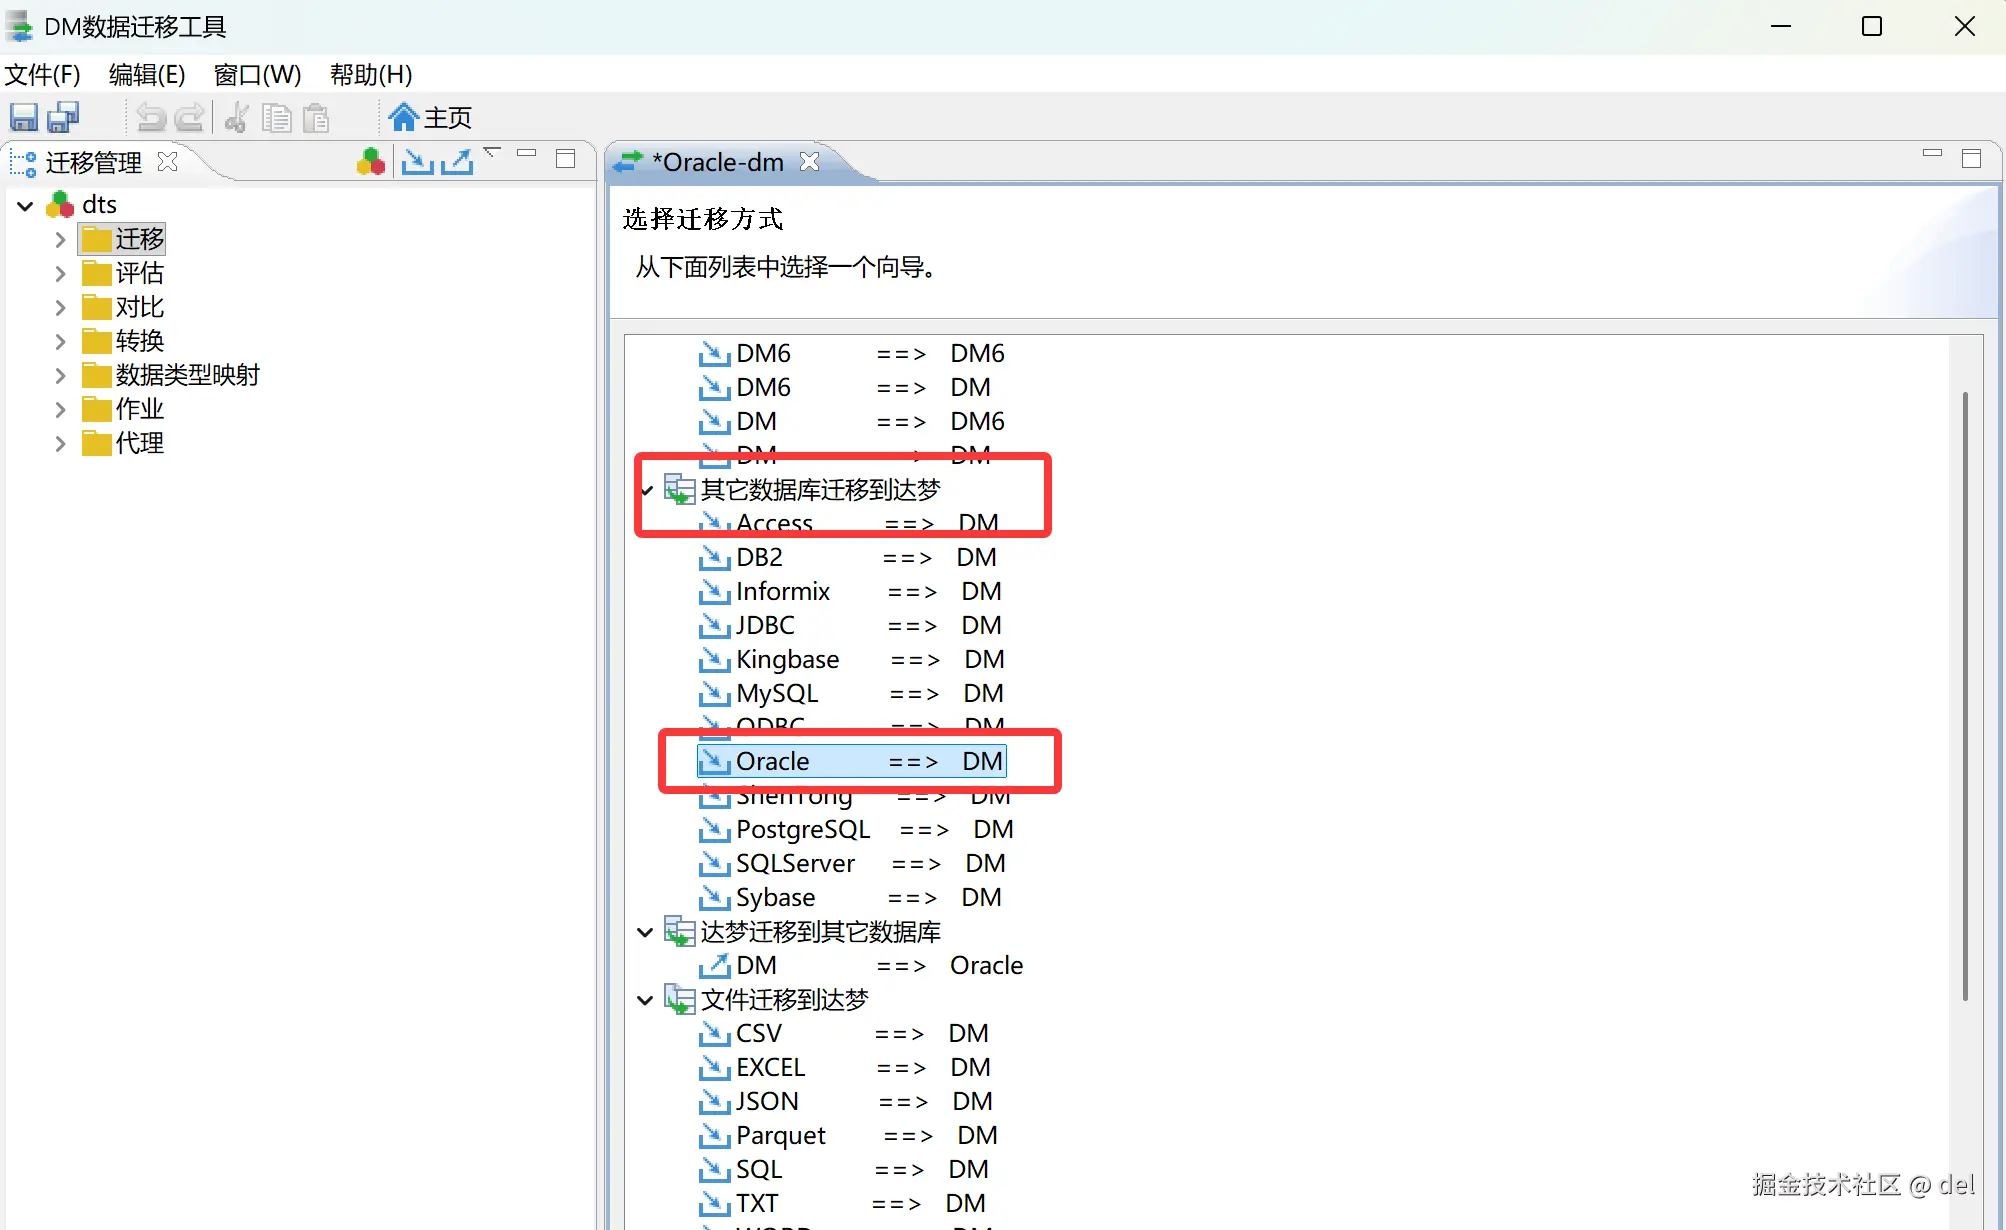The width and height of the screenshot is (2006, 1230).
Task: Close the *Oracle-dm editor tab
Action: pyautogui.click(x=810, y=162)
